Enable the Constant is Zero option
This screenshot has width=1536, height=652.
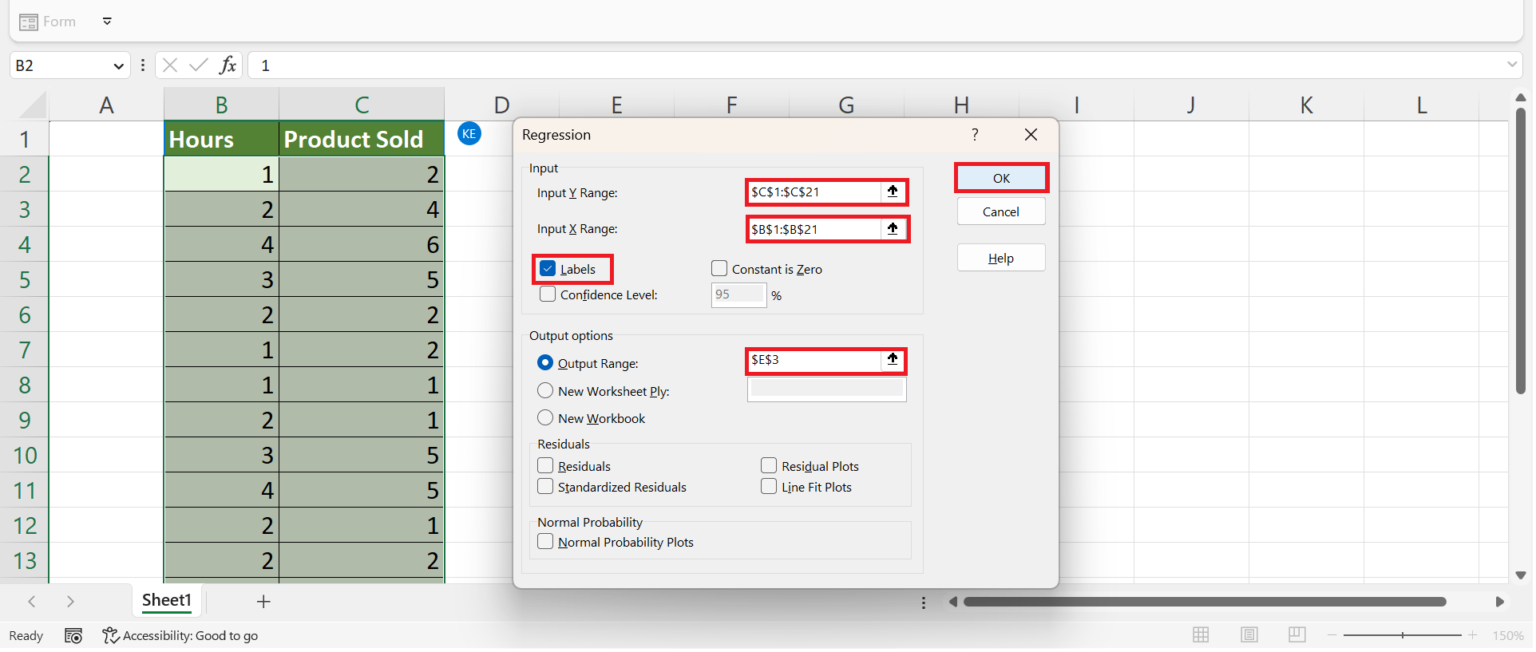tap(719, 268)
